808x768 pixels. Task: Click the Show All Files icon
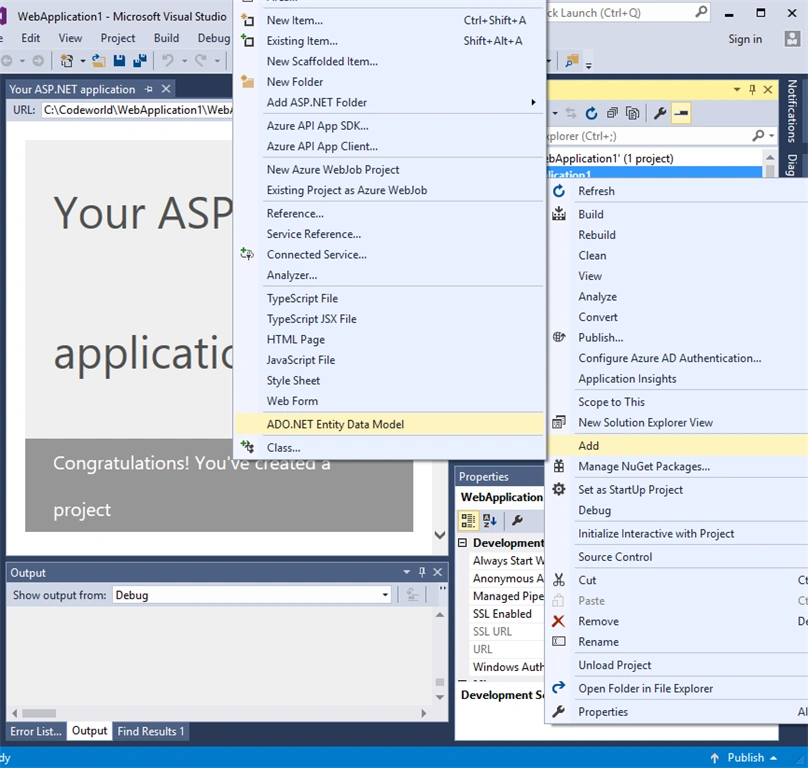click(x=632, y=113)
